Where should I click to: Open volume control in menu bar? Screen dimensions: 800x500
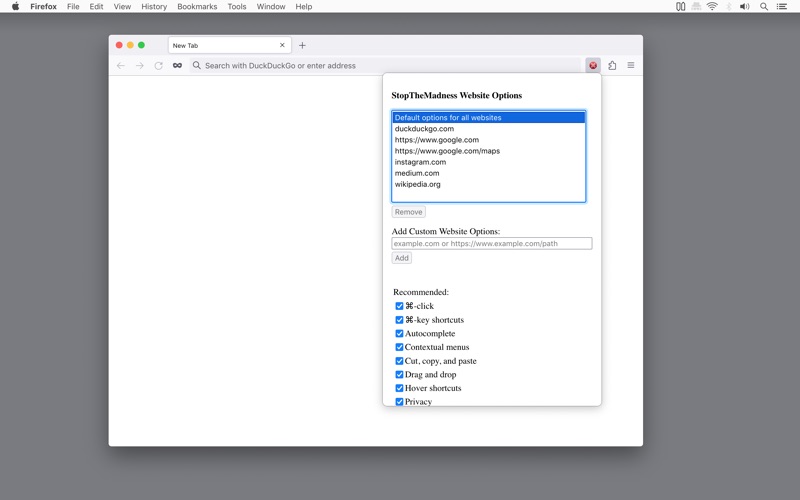[745, 7]
